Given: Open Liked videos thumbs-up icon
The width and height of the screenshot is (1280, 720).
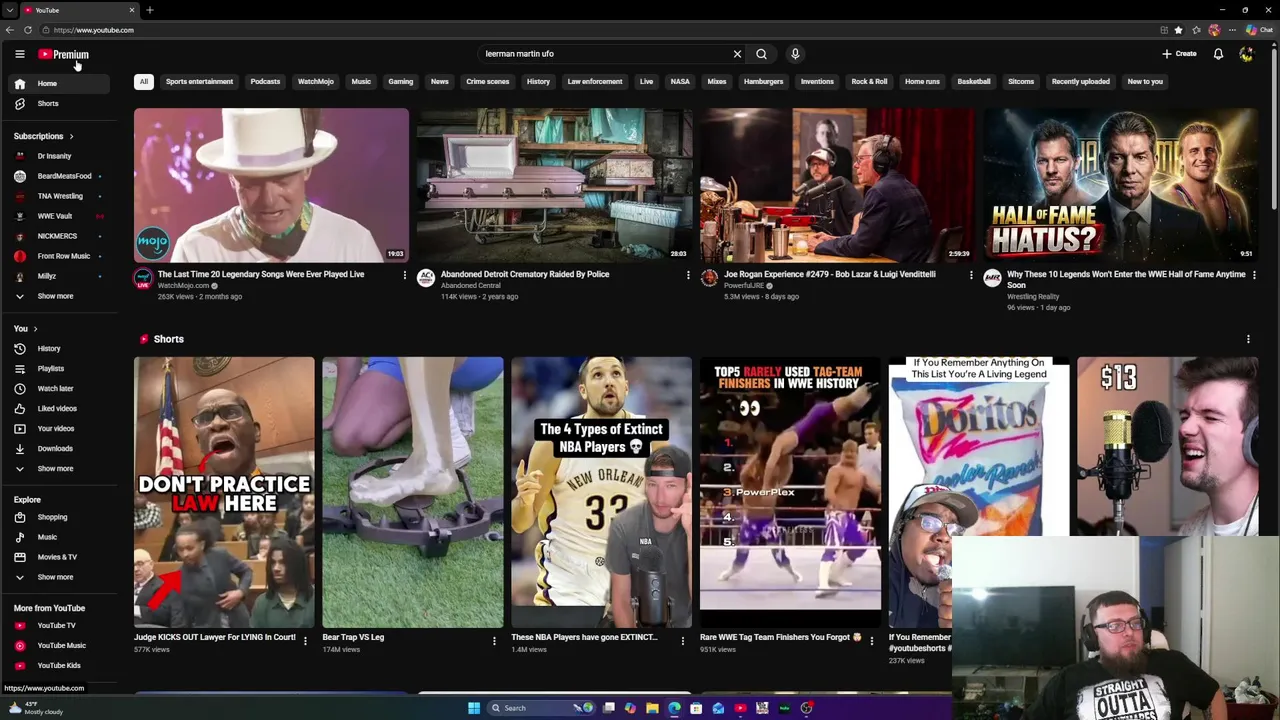Looking at the screenshot, I should [x=19, y=408].
